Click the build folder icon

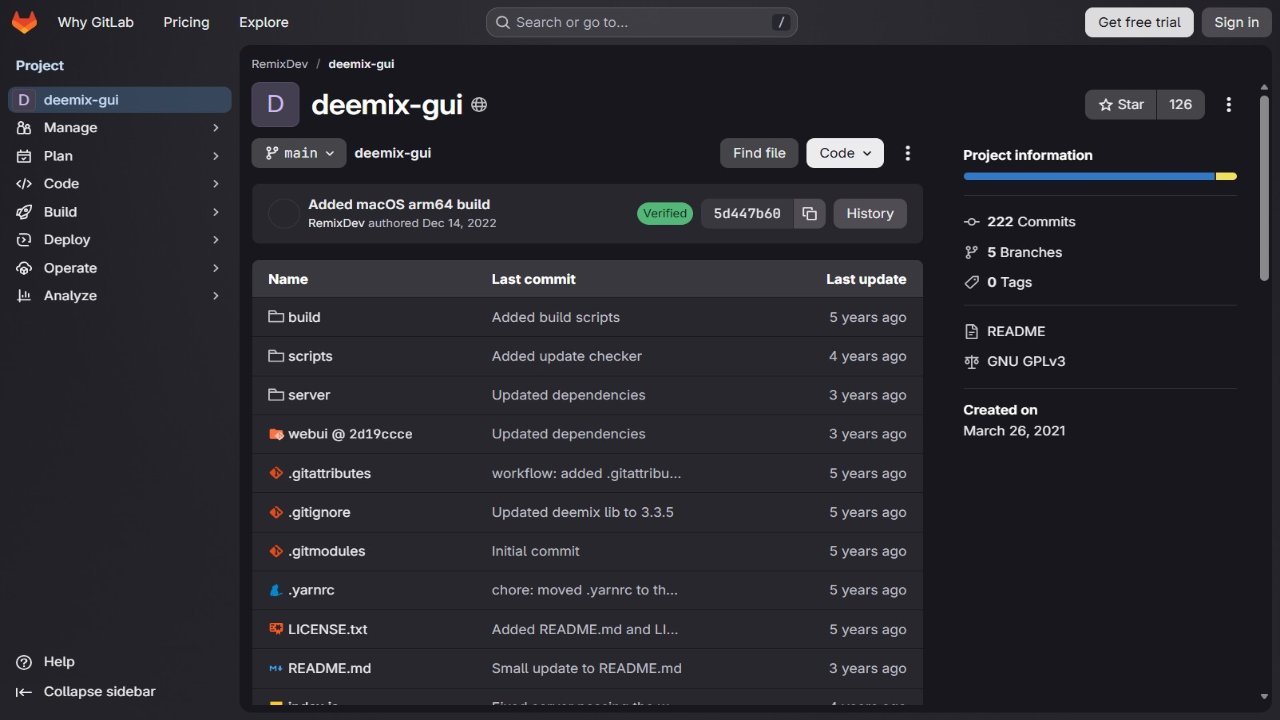point(276,317)
